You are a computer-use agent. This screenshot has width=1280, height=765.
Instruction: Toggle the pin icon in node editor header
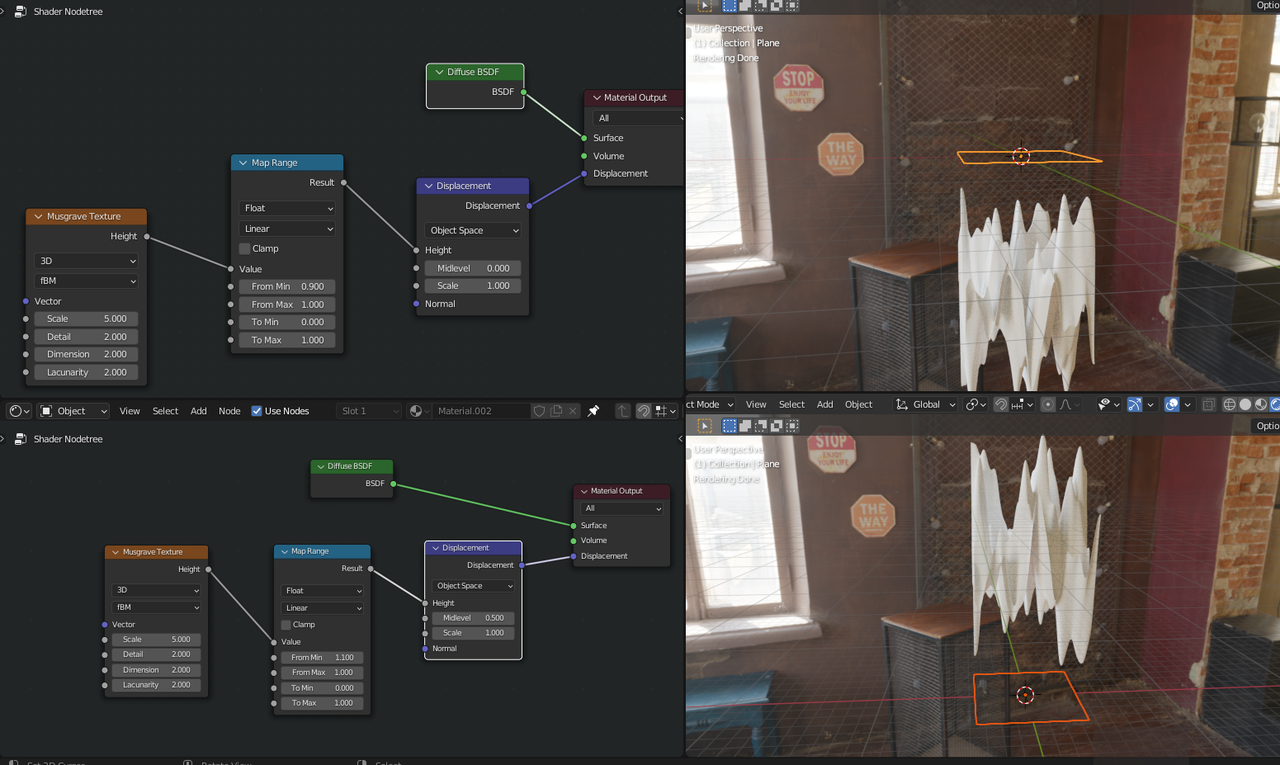click(x=593, y=411)
